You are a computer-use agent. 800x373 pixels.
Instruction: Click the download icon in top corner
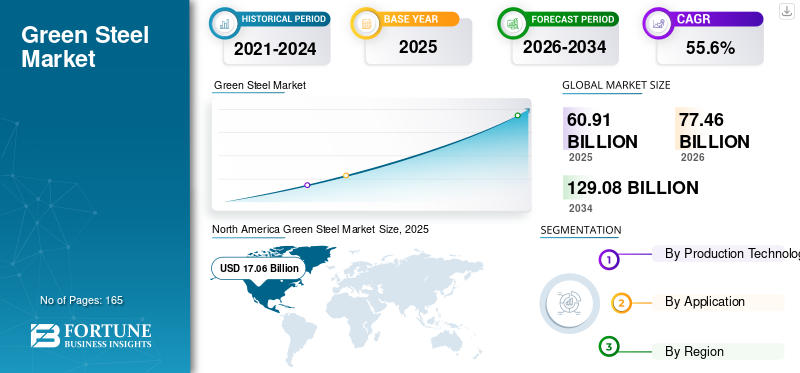pyautogui.click(x=787, y=11)
